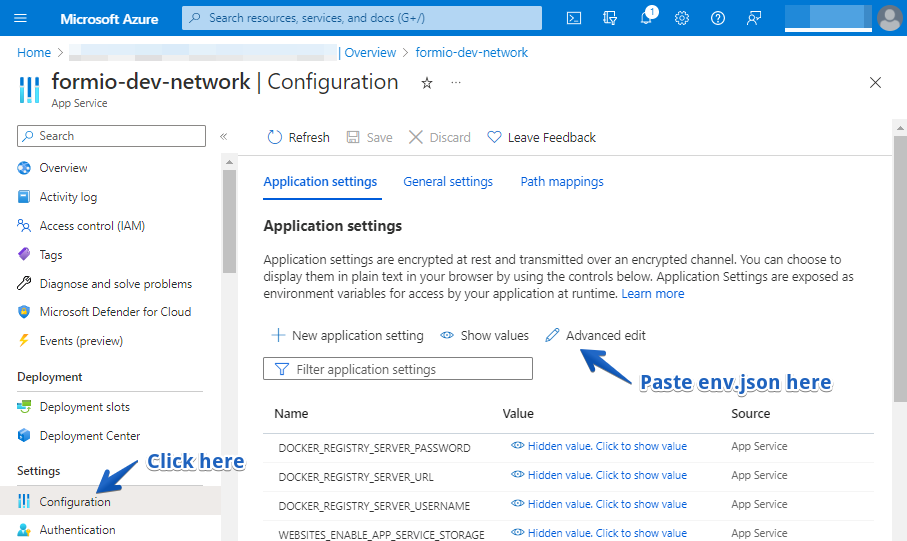Click the left menu scrollbar thumb
The width and height of the screenshot is (907, 541).
tap(229, 221)
